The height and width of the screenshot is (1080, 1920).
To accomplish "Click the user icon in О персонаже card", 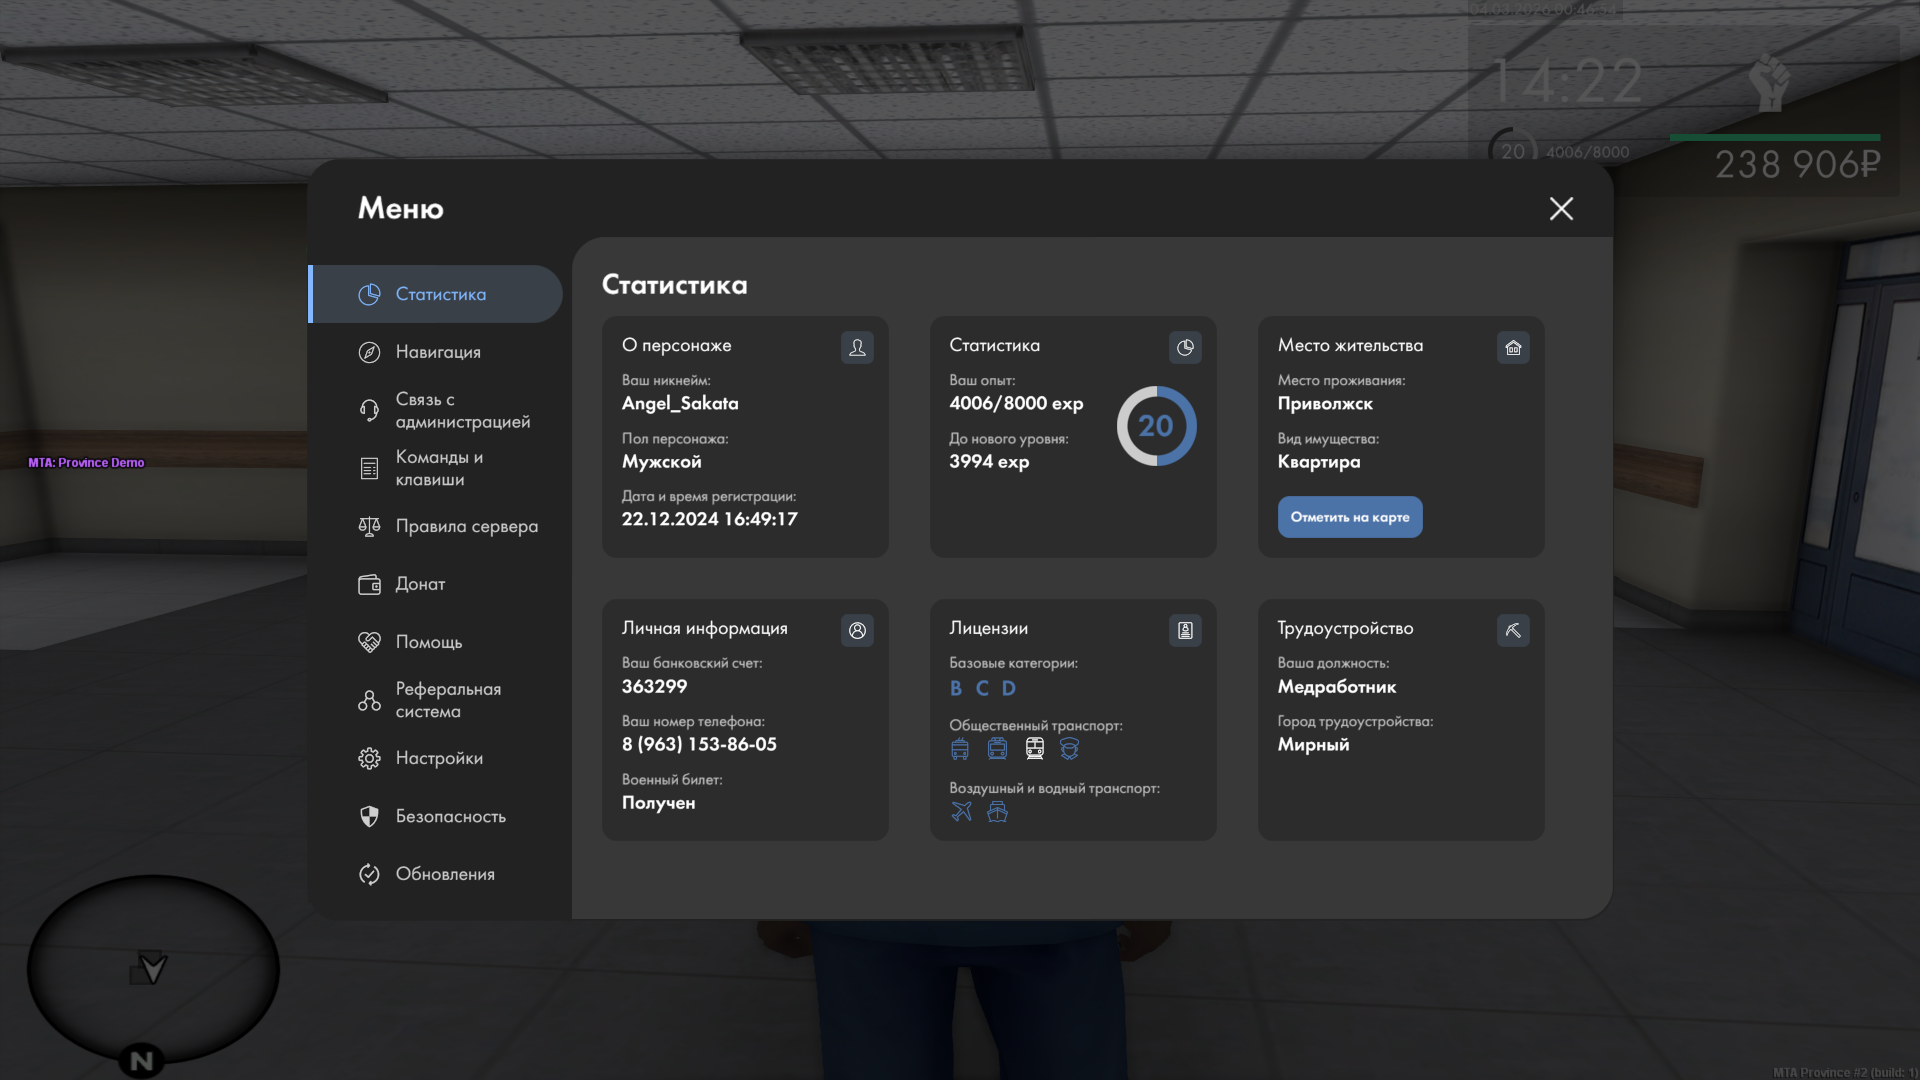I will (x=857, y=347).
